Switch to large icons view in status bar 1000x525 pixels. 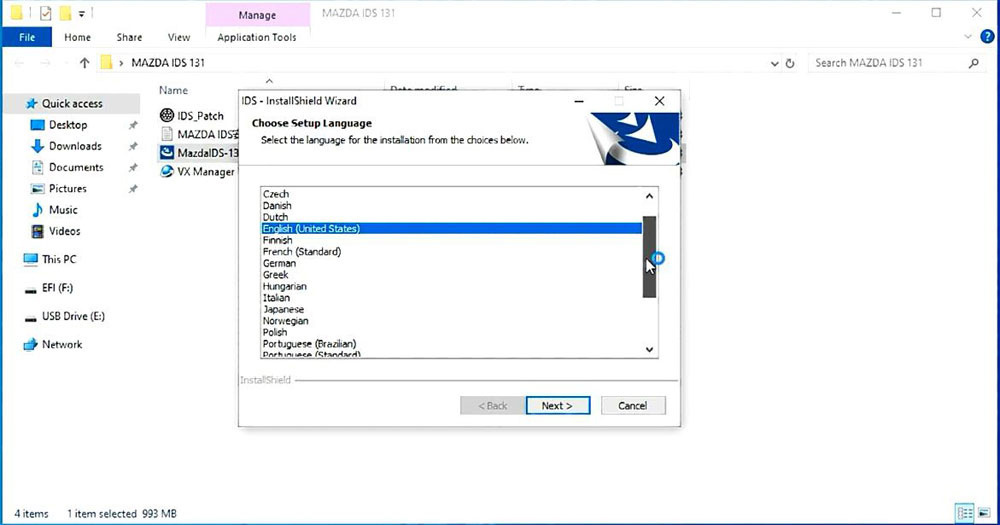coord(984,513)
